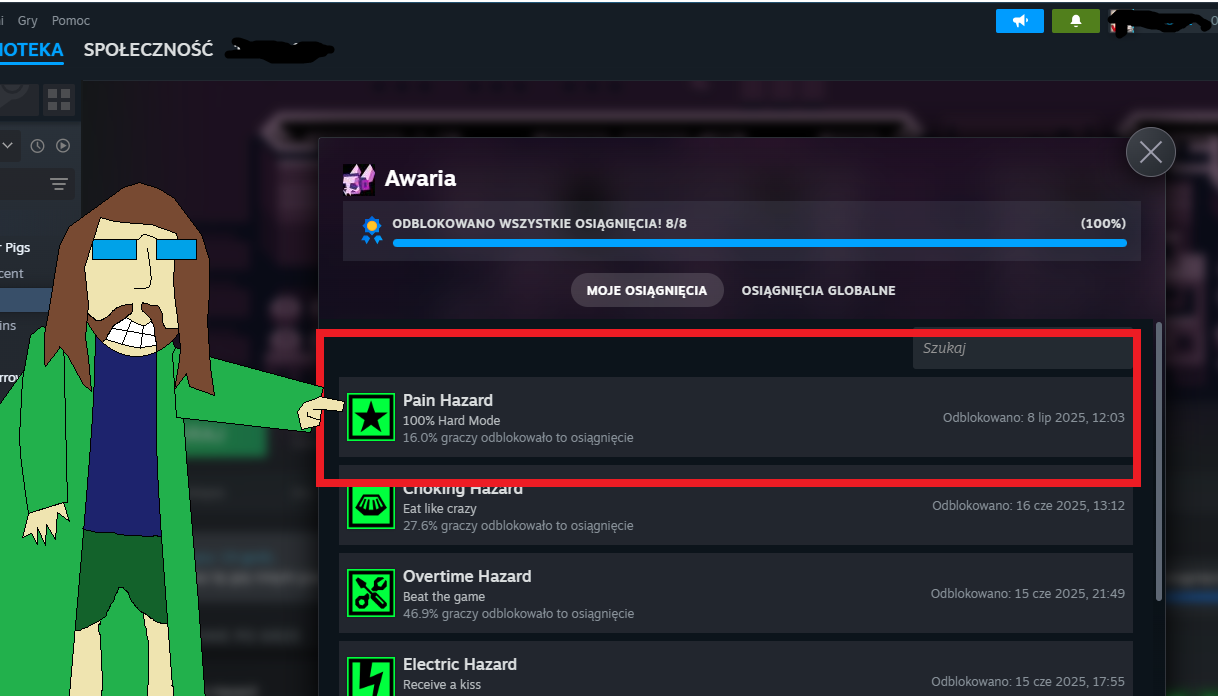The image size is (1218, 696).
Task: Switch to the Osiągnięcia Globalne tab
Action: click(x=818, y=290)
